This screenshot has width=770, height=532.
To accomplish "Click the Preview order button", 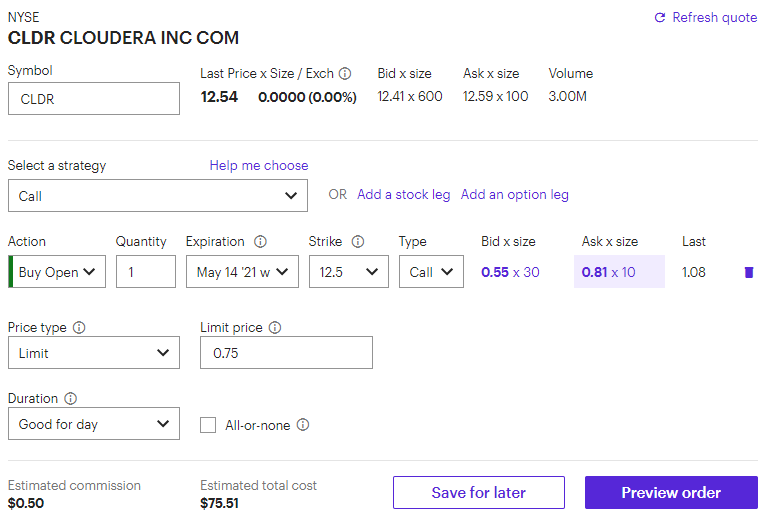I will tap(671, 493).
